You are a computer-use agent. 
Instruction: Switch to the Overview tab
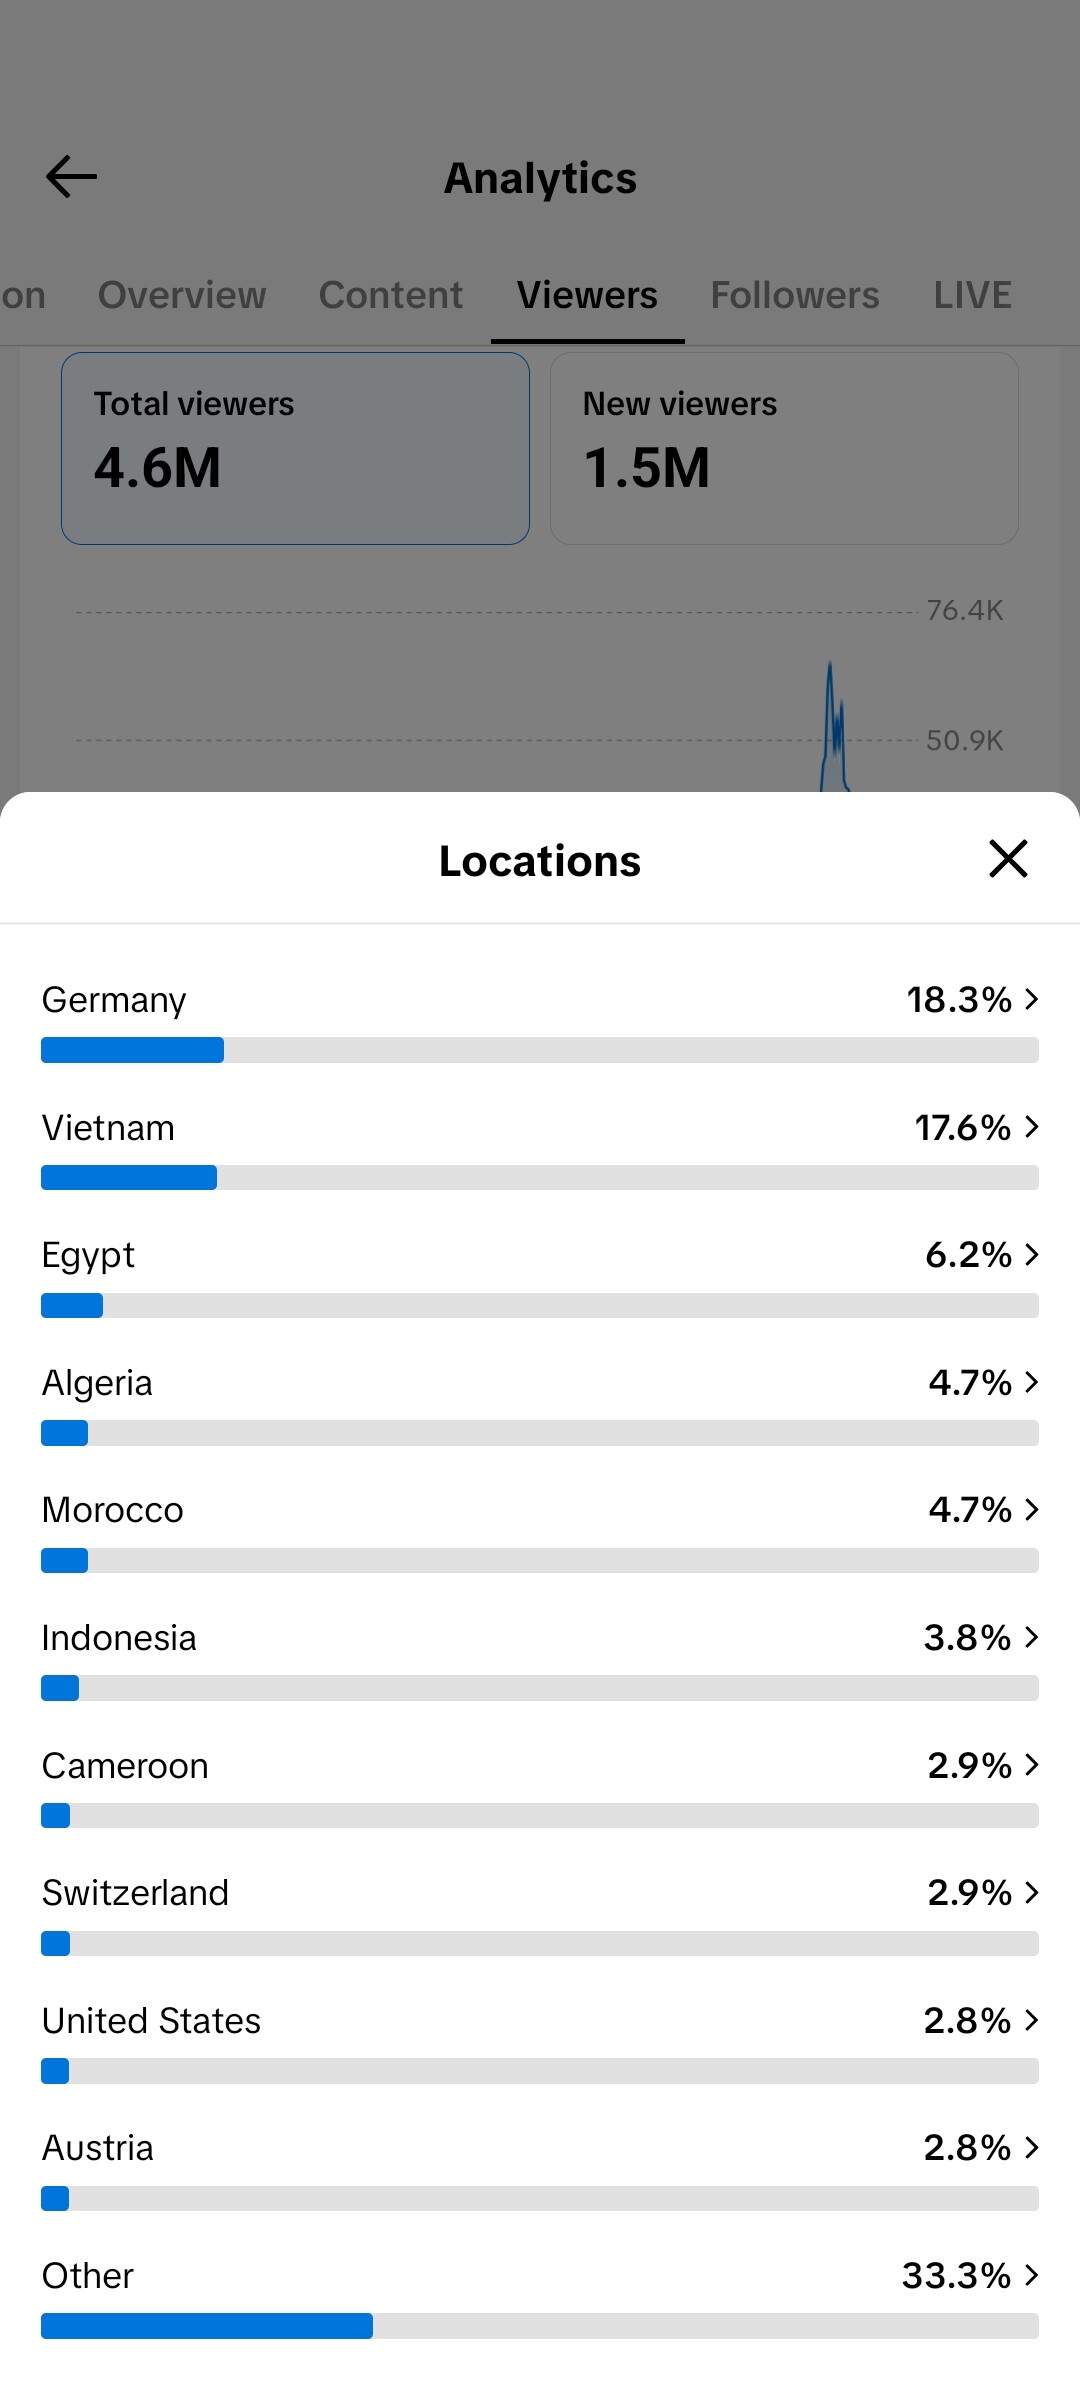pos(182,295)
